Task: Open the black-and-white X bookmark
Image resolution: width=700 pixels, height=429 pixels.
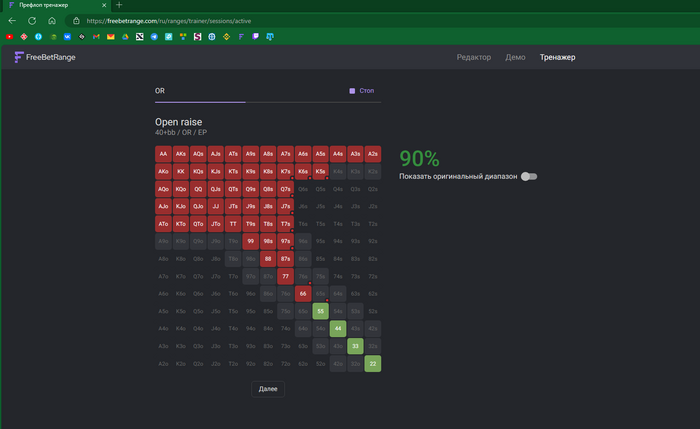Action: click(x=140, y=37)
